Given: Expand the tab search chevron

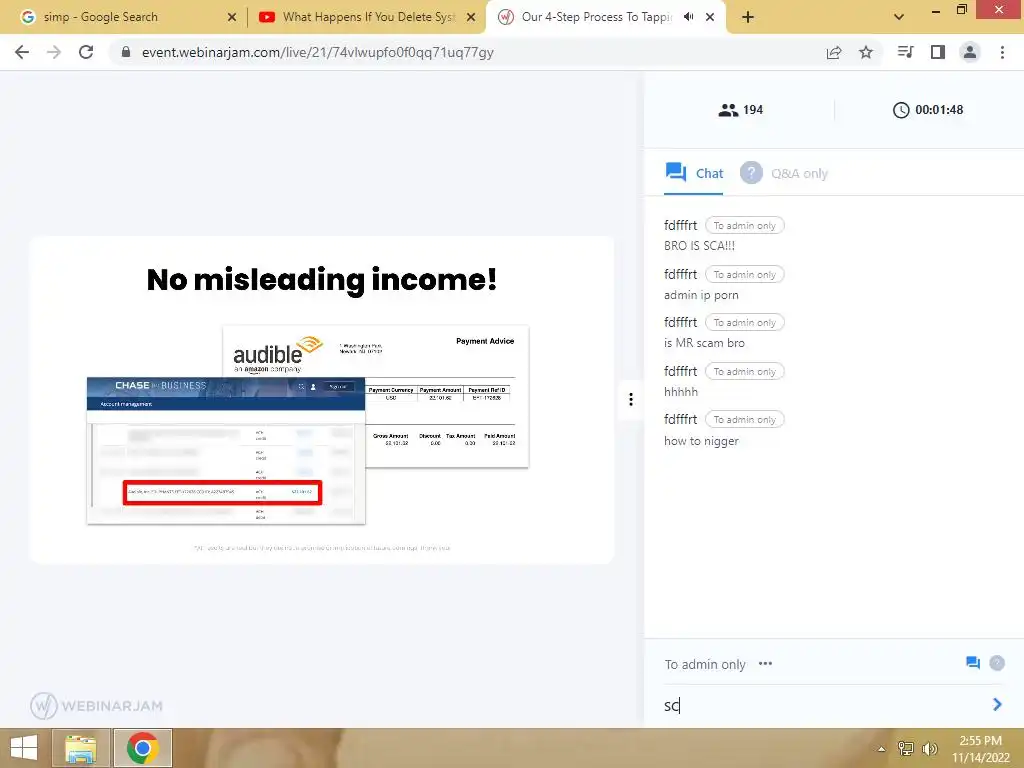Looking at the screenshot, I should tap(899, 17).
